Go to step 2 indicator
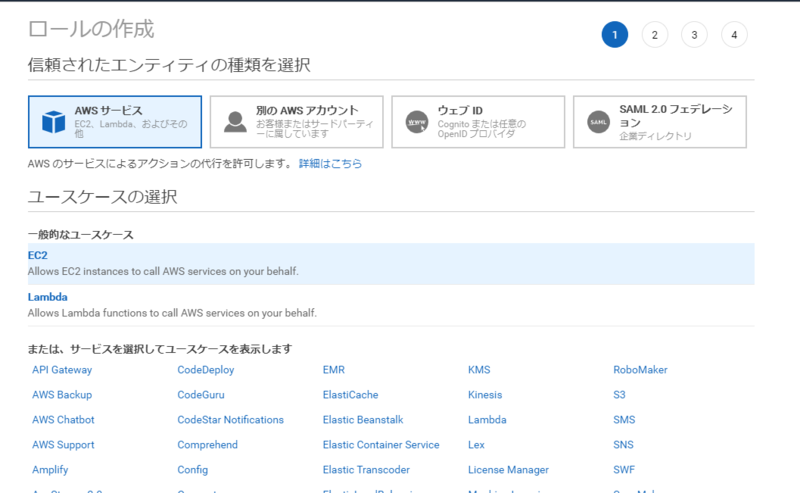Screen dimensions: 800x493 click(655, 35)
